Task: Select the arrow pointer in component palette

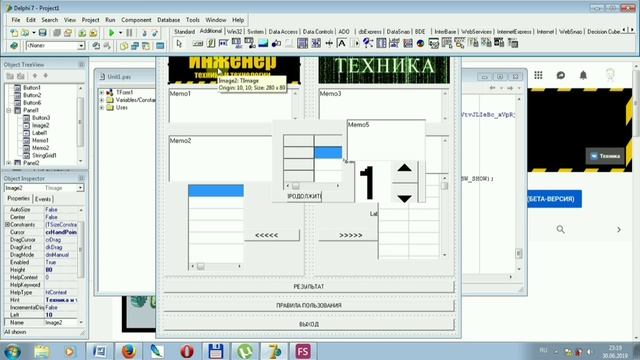Action: pyautogui.click(x=179, y=43)
